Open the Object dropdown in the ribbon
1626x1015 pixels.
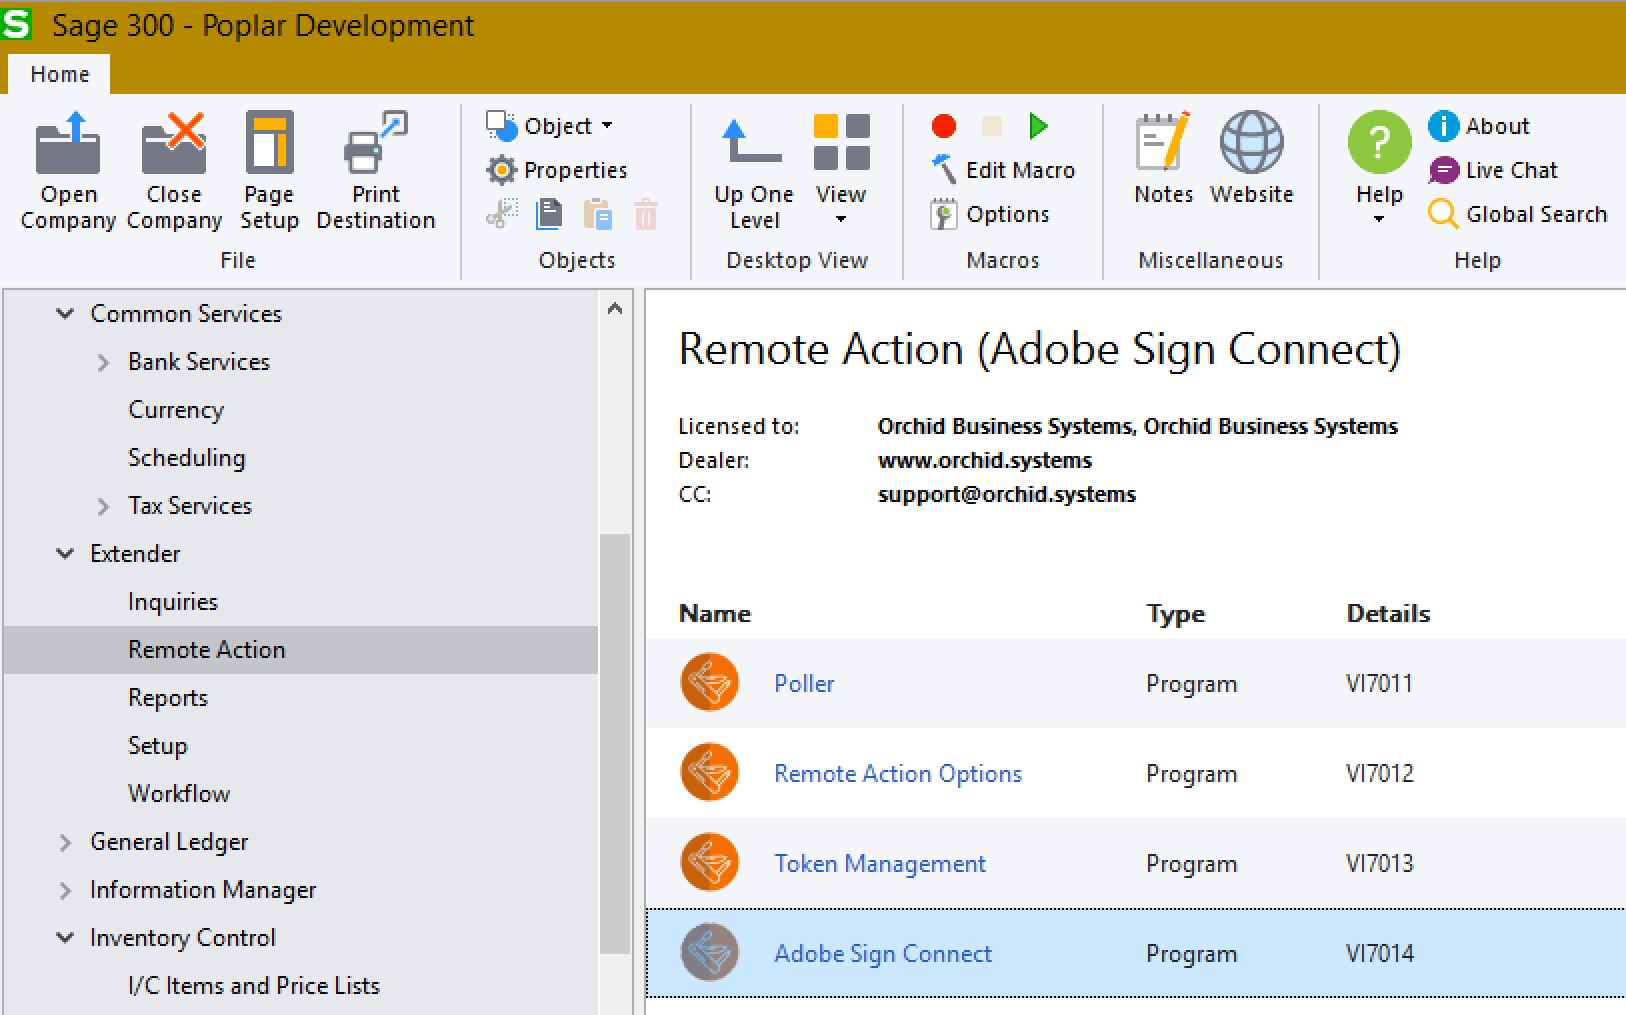(550, 126)
